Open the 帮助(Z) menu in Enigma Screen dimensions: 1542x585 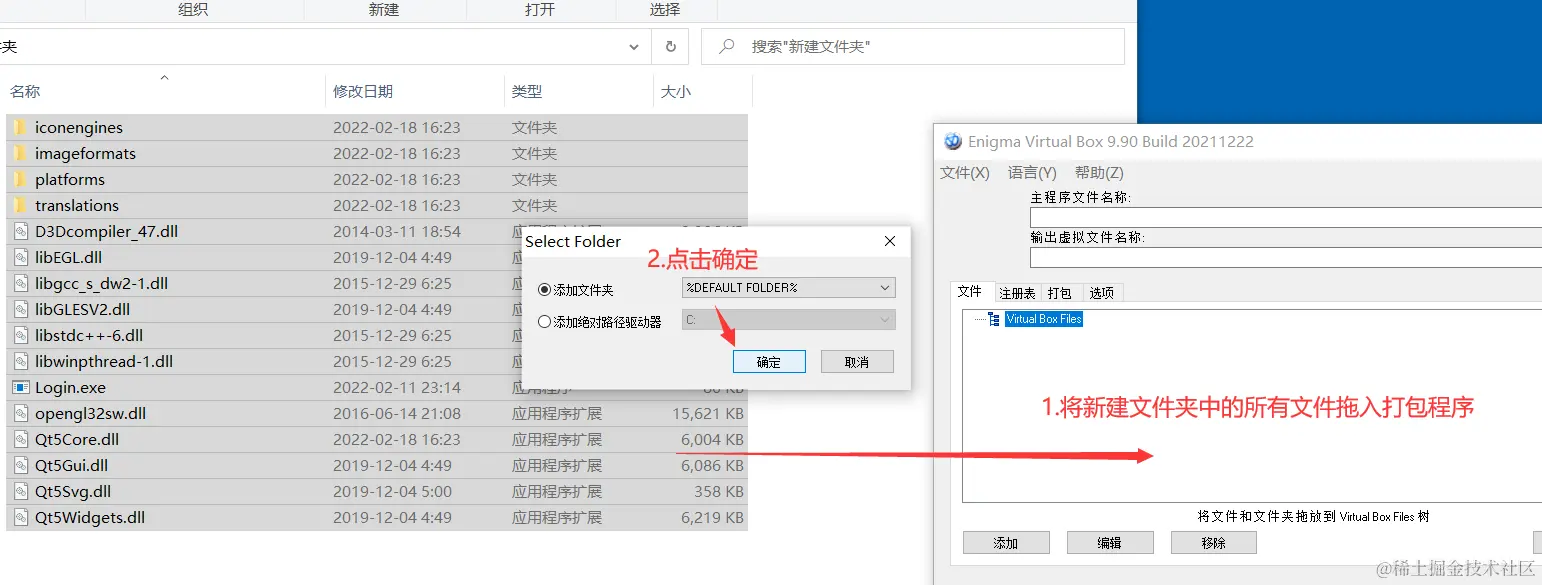1099,173
